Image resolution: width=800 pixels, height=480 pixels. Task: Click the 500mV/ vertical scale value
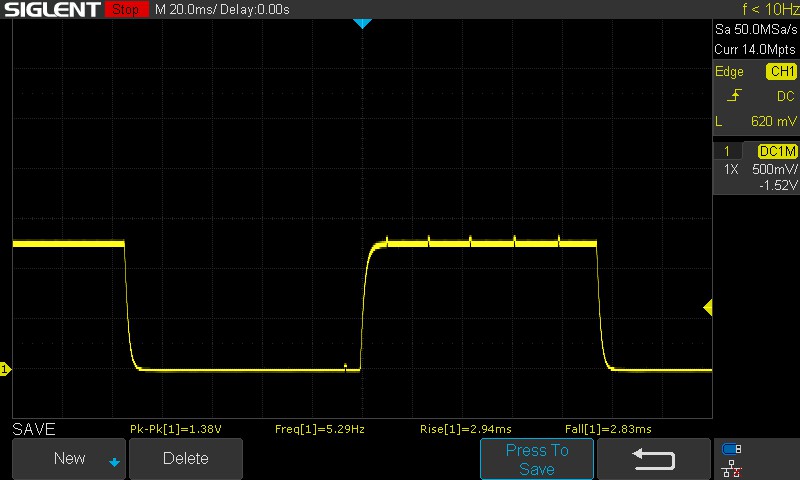pos(774,169)
